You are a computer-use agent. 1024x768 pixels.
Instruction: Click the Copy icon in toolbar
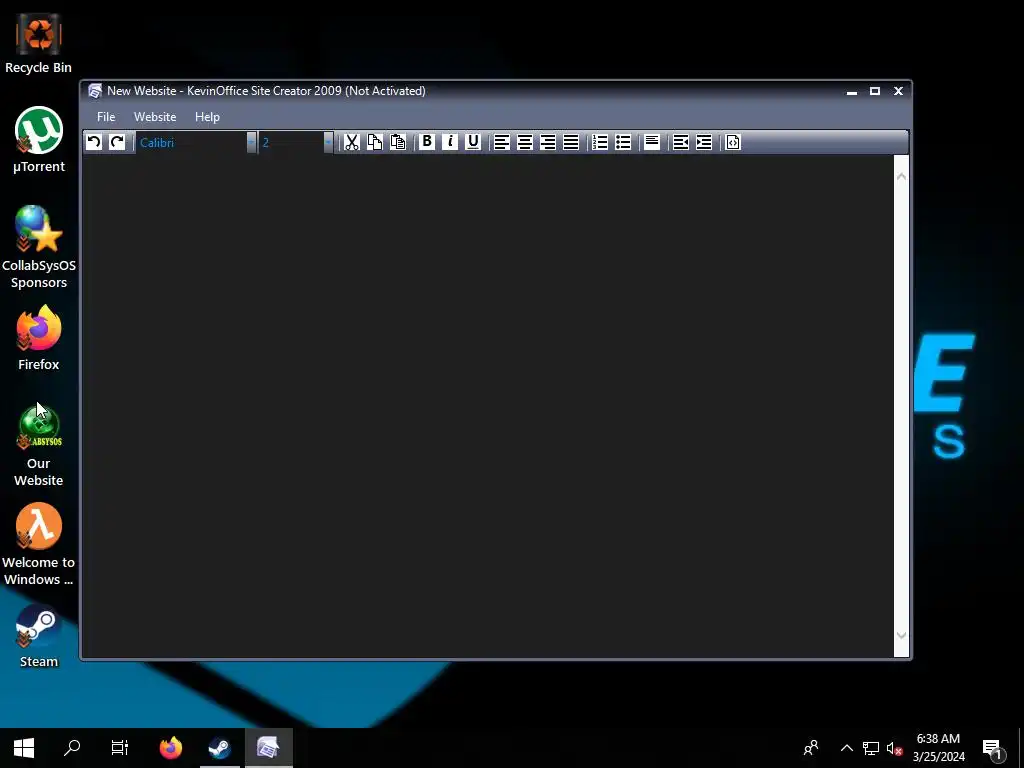pyautogui.click(x=375, y=142)
